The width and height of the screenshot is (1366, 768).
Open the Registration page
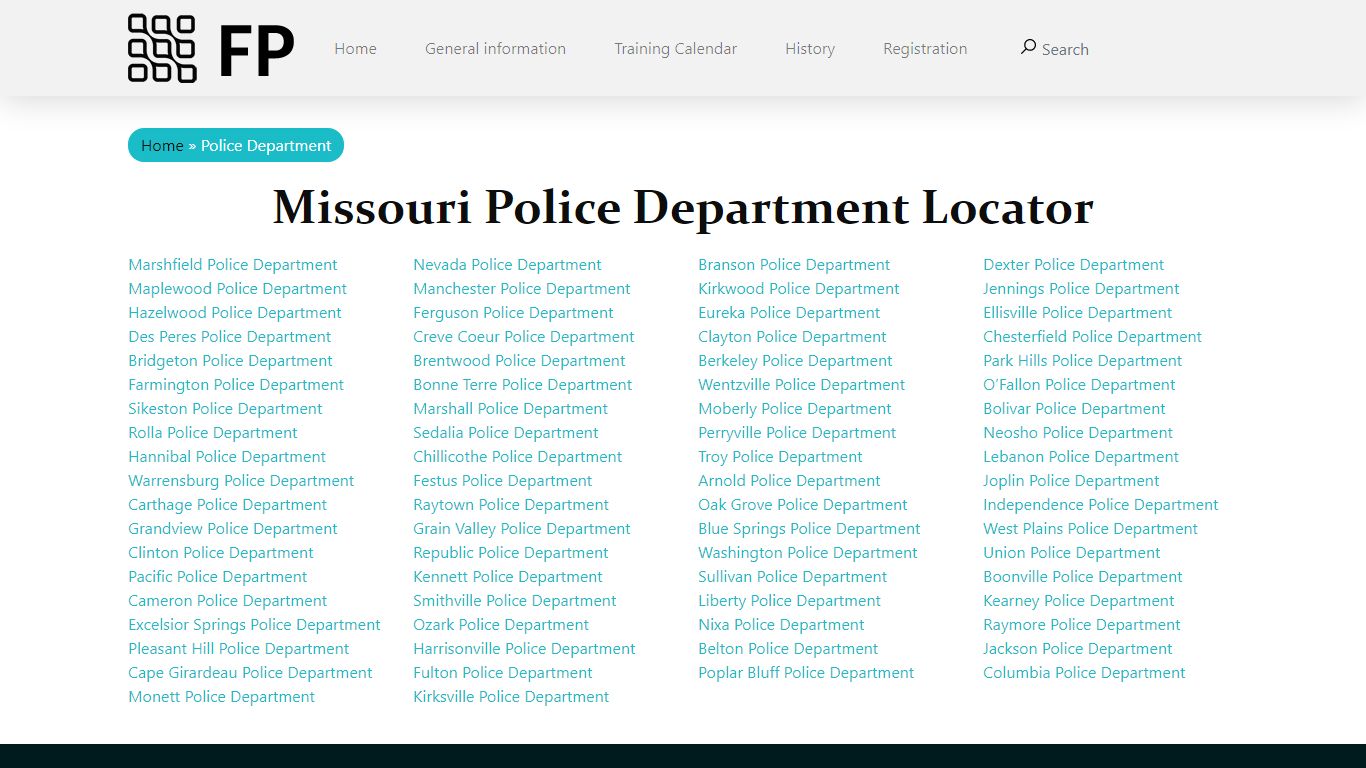(x=925, y=48)
